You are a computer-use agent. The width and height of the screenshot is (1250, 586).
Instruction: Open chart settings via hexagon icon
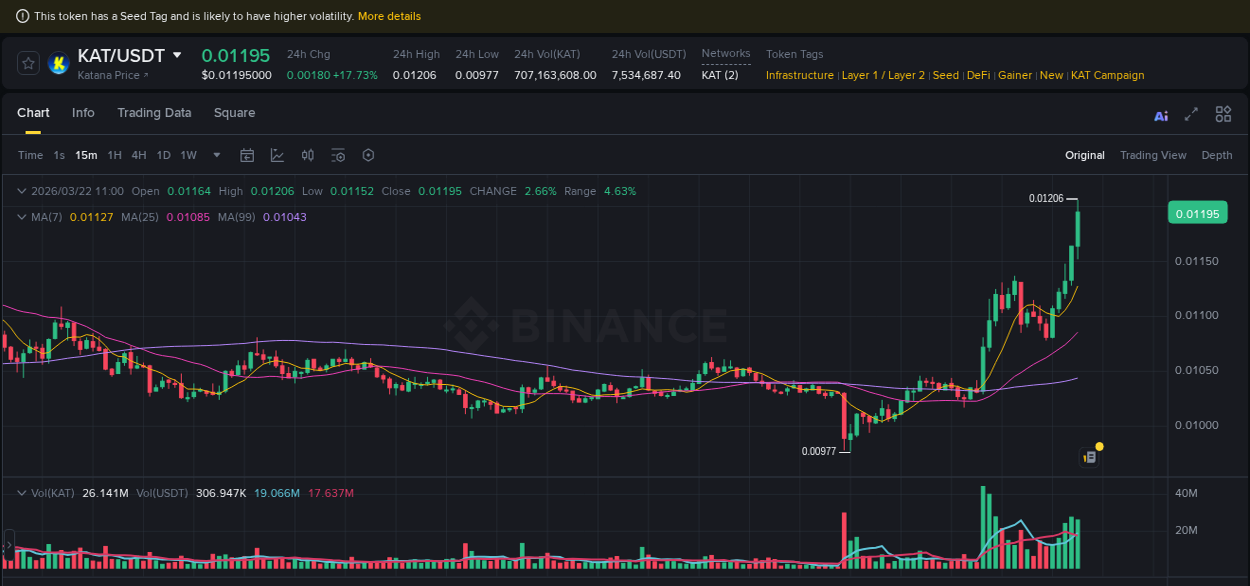tap(367, 155)
